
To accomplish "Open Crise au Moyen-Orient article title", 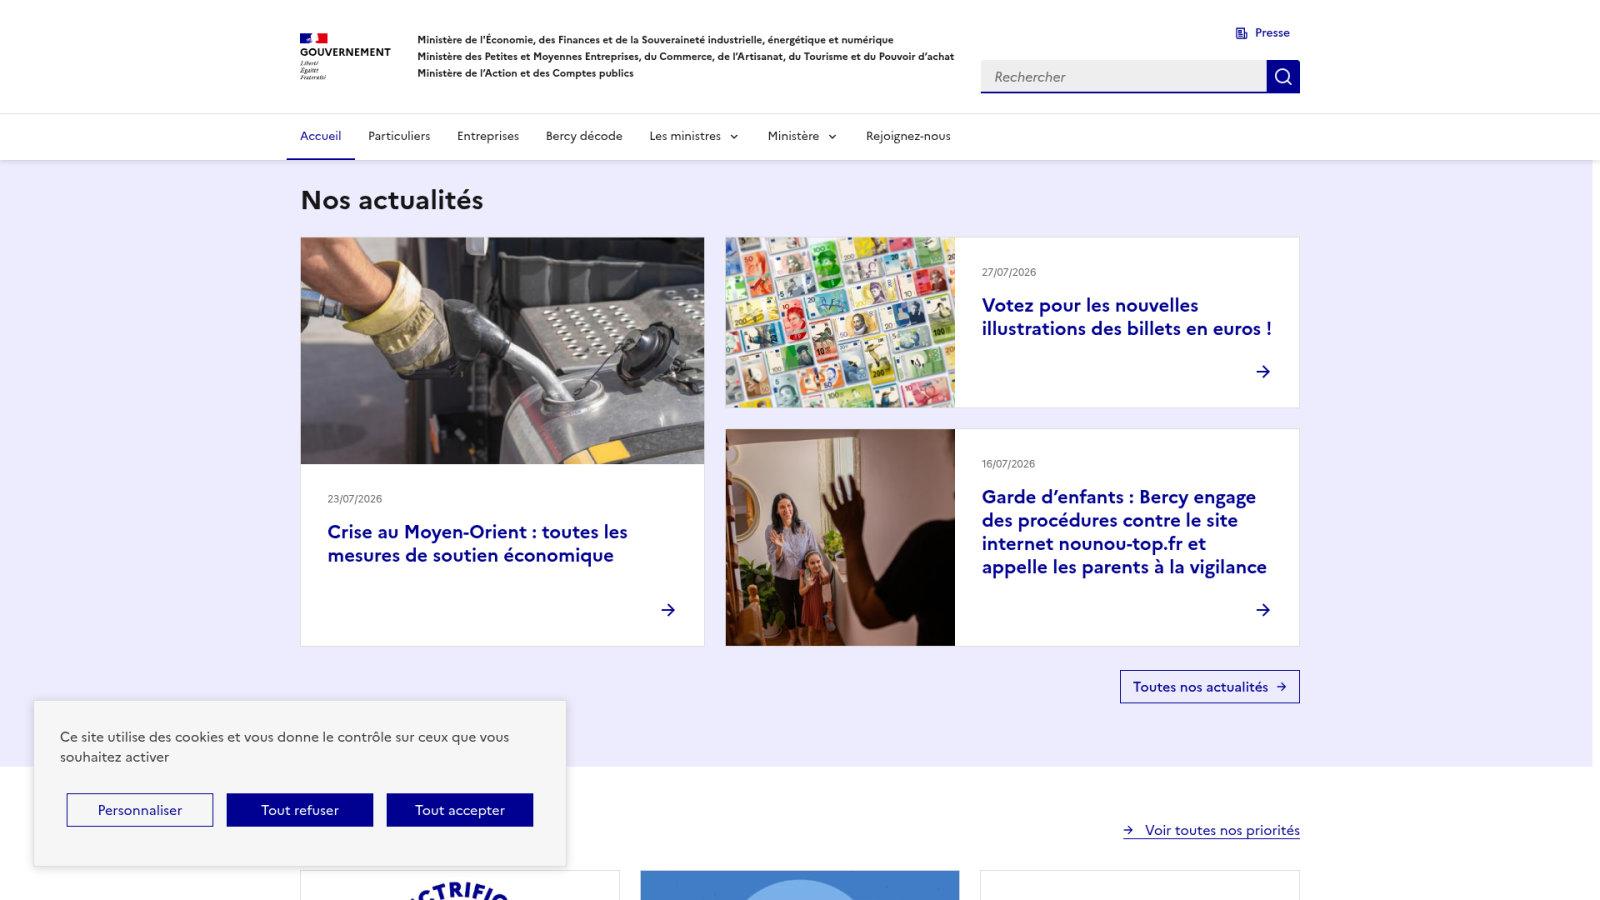I will (x=477, y=544).
